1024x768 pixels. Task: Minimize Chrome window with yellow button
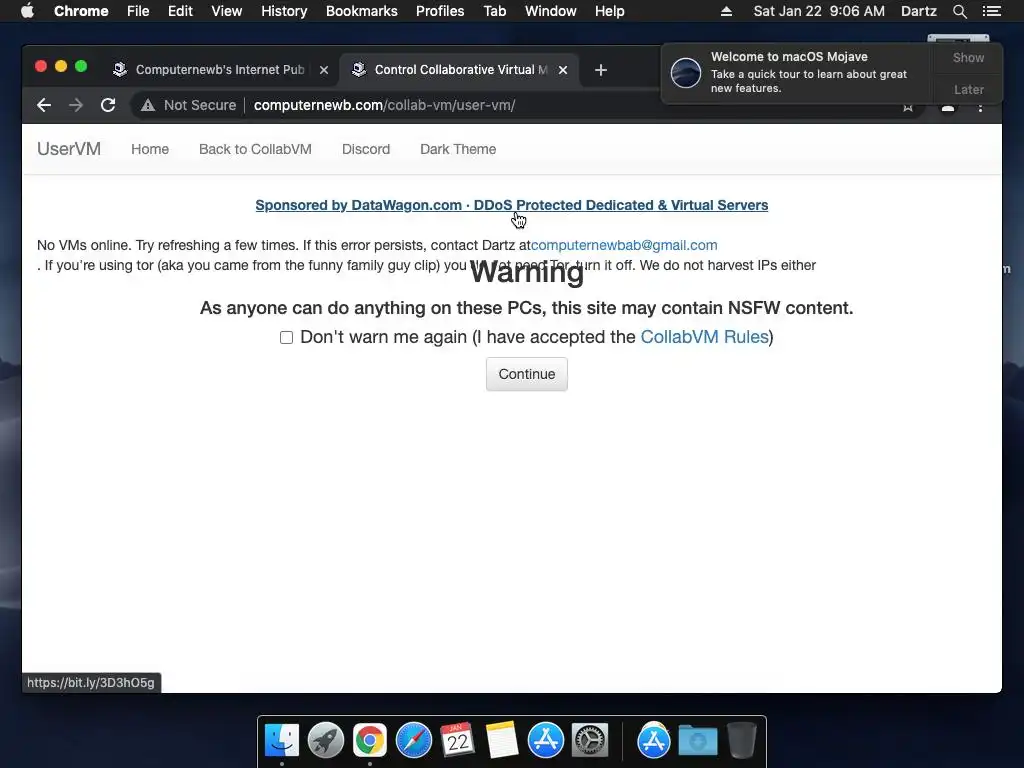point(61,66)
